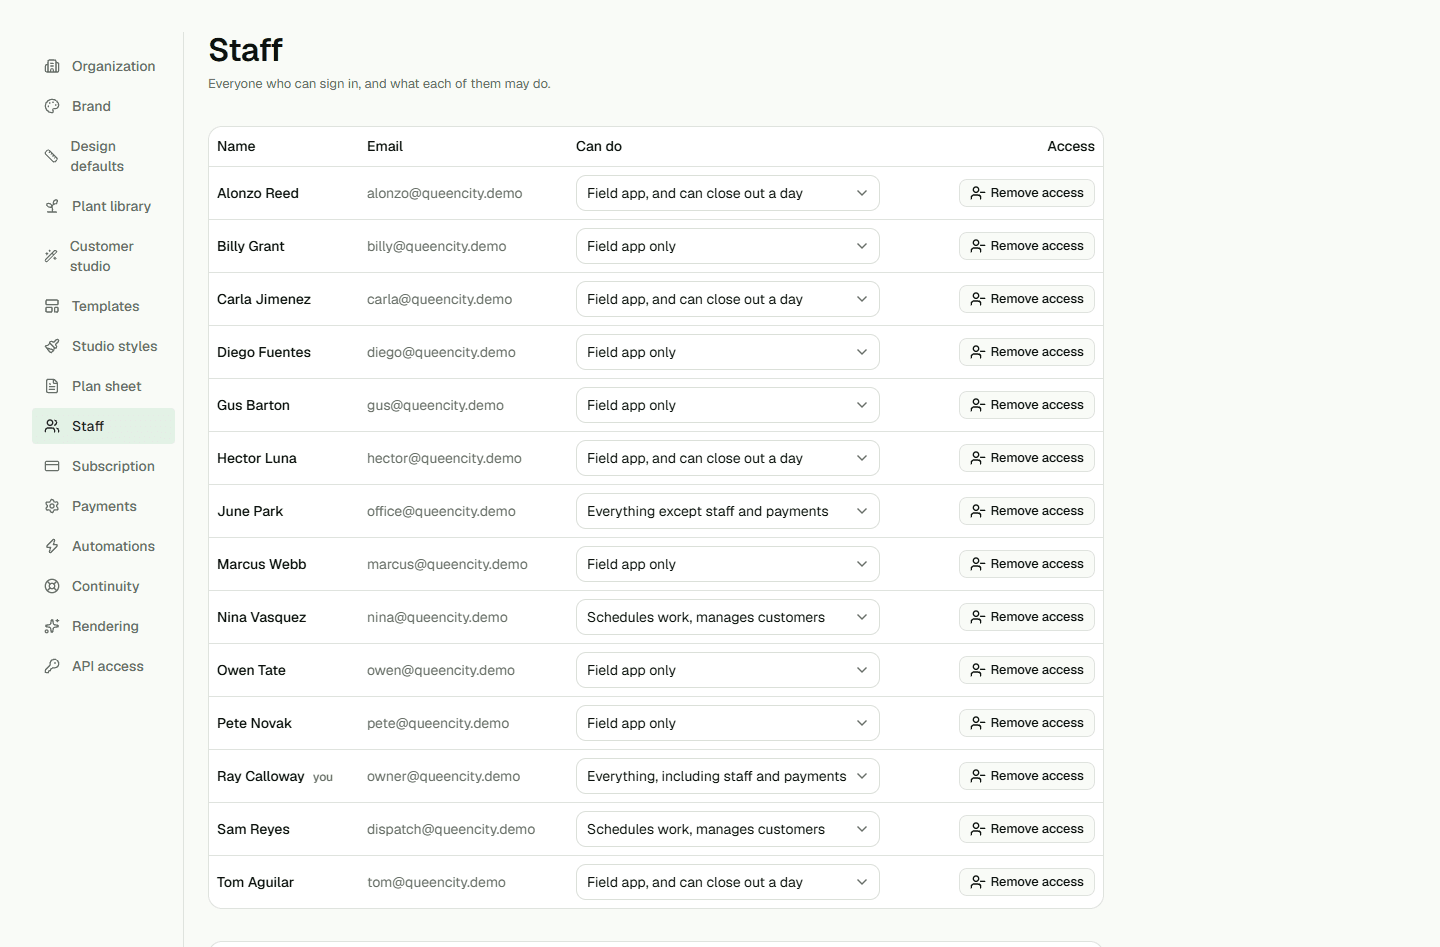Open Alonzo Reed's permission dropdown

pos(728,193)
